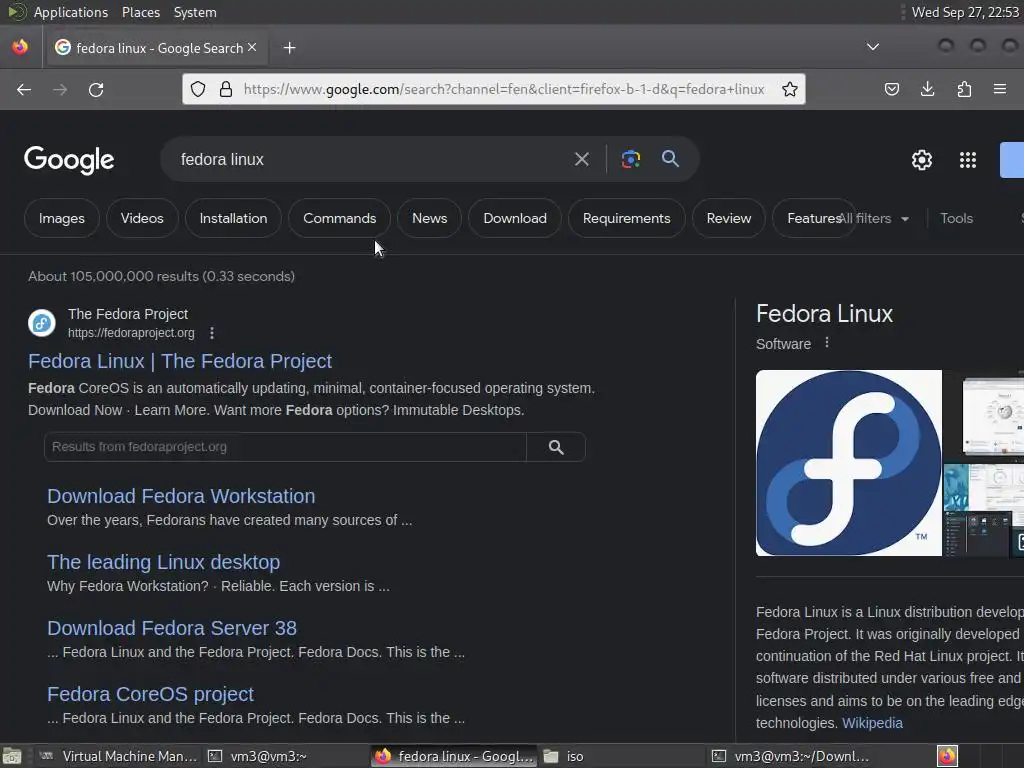Select the Download filter chip

pos(515,218)
